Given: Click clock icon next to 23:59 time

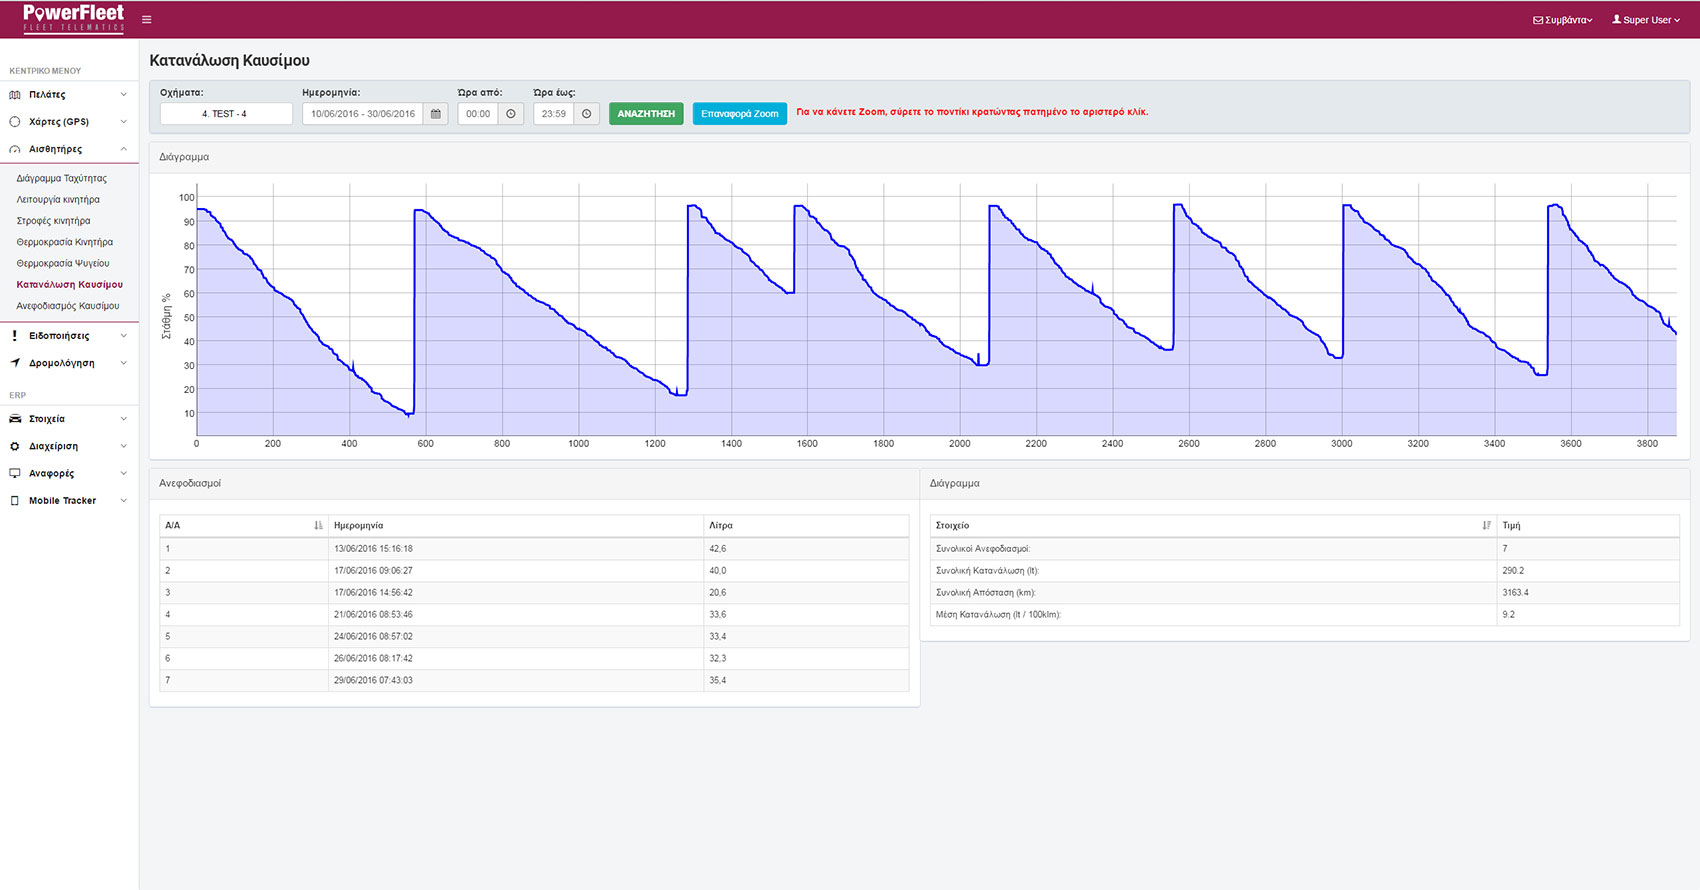Looking at the screenshot, I should click(x=587, y=114).
